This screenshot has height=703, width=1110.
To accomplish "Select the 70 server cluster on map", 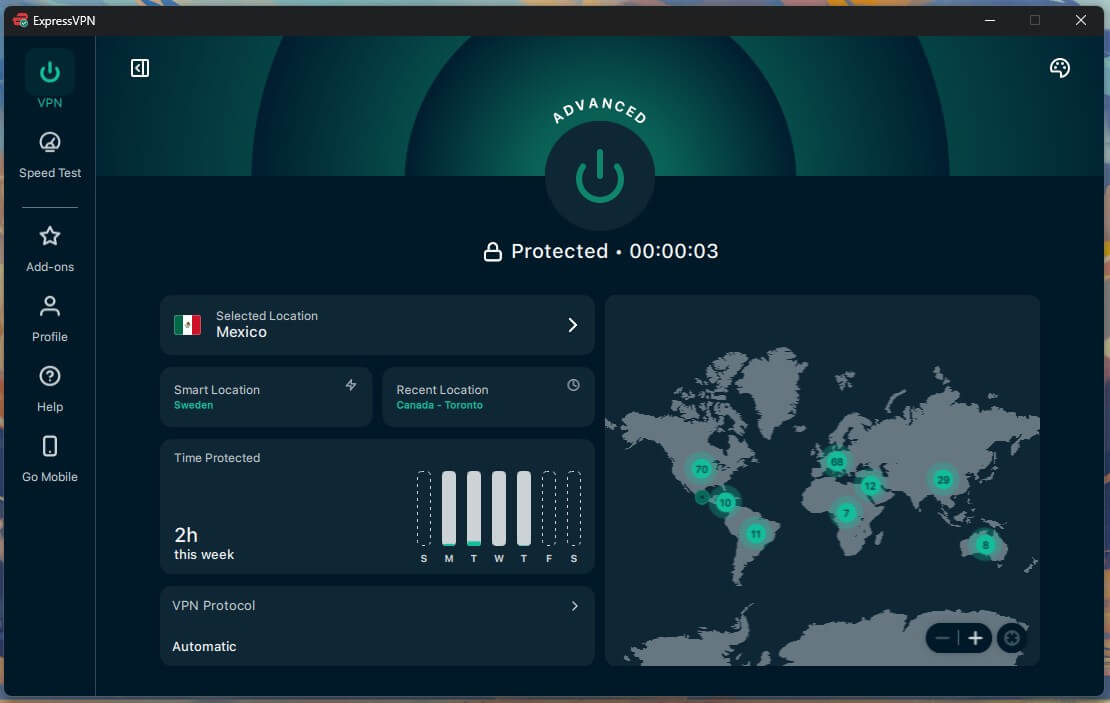I will (702, 469).
